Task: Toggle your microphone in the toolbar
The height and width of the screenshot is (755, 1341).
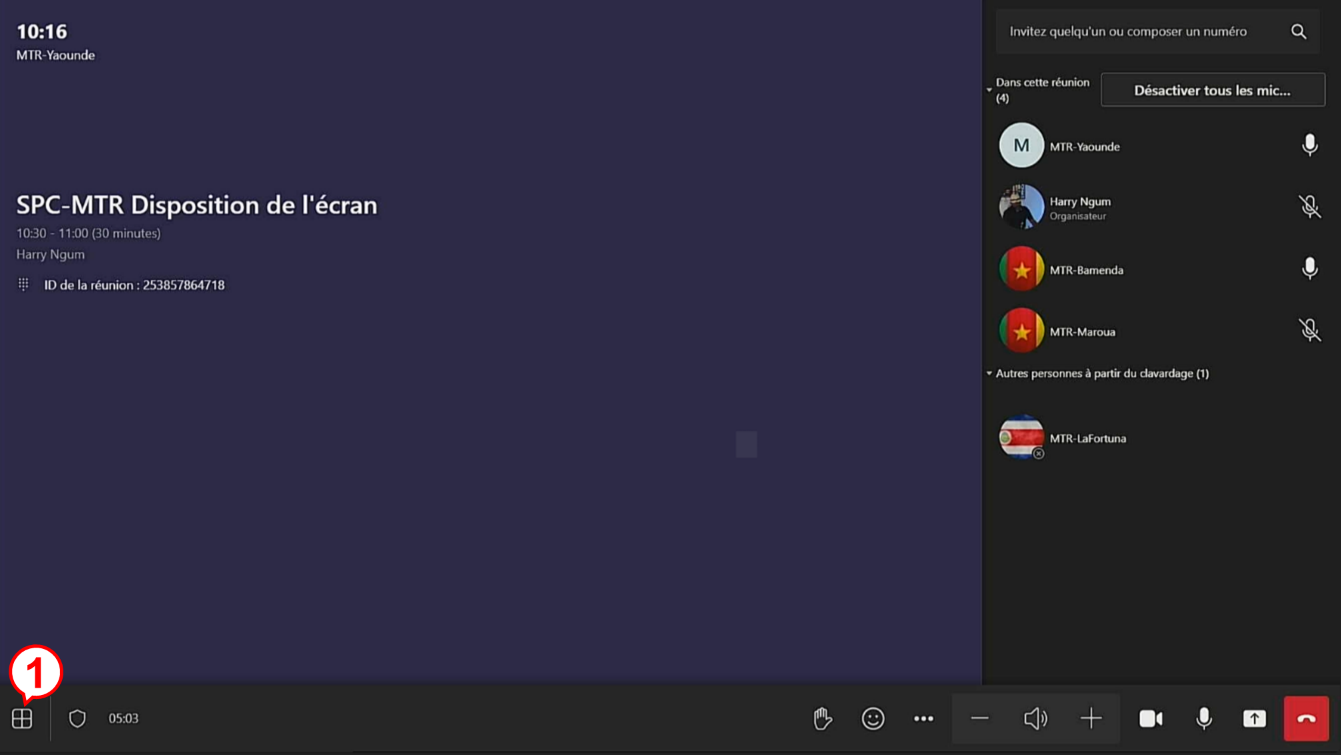Action: tap(1204, 718)
